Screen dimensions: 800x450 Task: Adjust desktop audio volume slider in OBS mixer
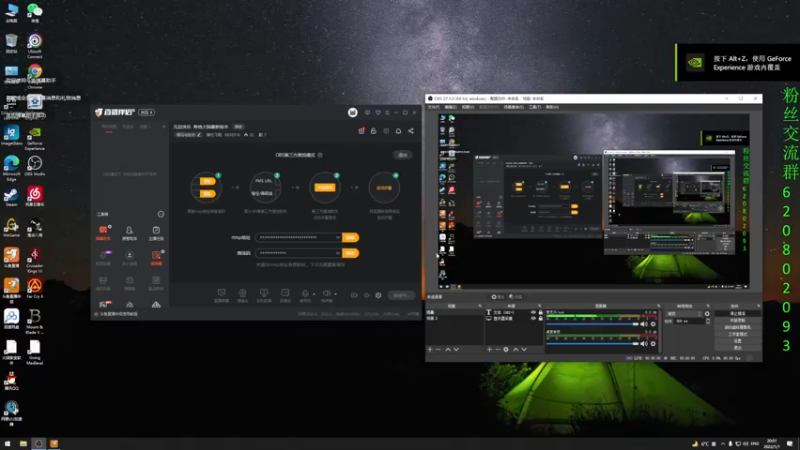pyautogui.click(x=592, y=343)
